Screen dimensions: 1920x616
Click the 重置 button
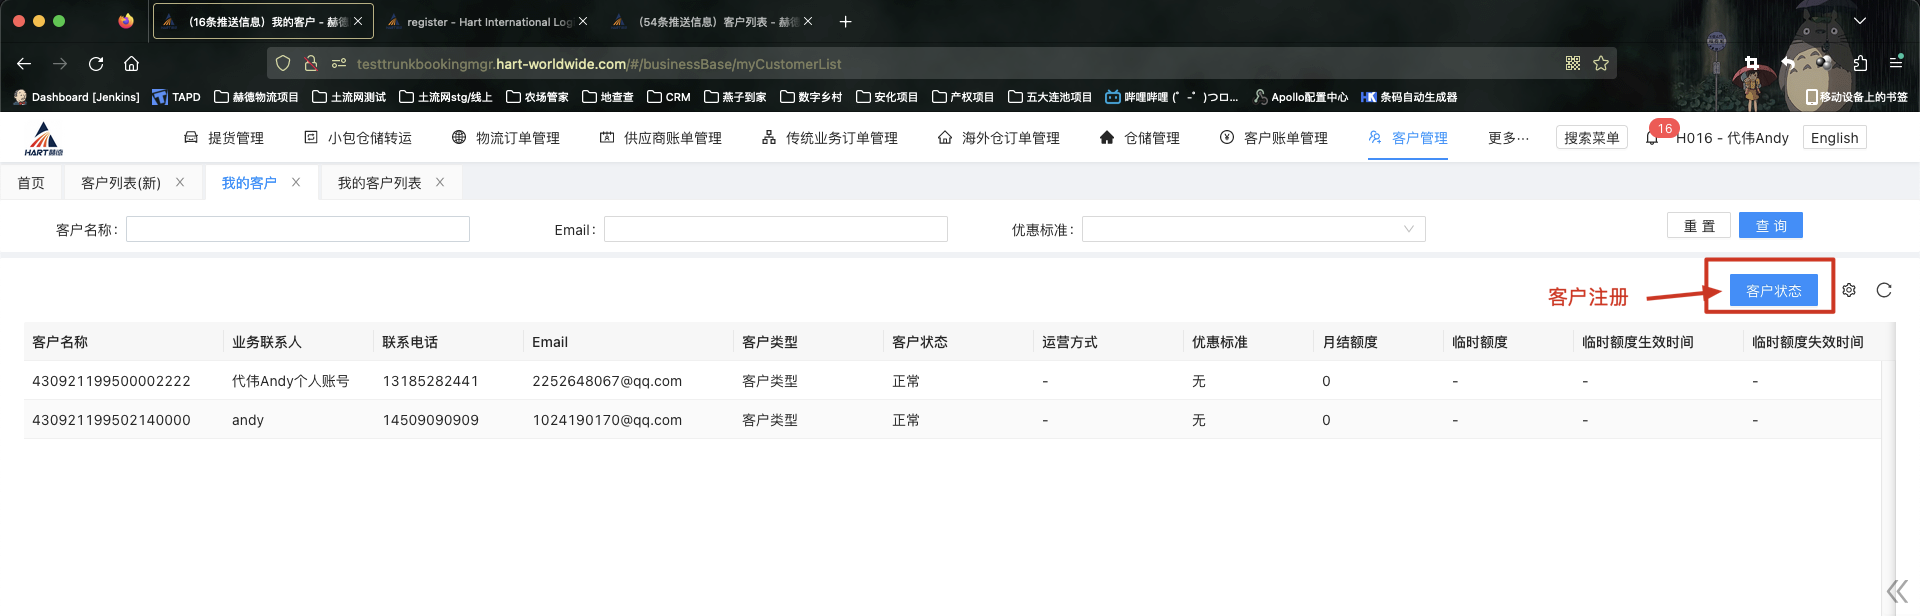point(1699,226)
